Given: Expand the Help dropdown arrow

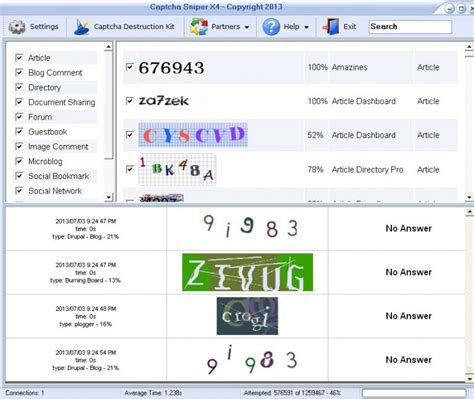Looking at the screenshot, I should click(306, 27).
